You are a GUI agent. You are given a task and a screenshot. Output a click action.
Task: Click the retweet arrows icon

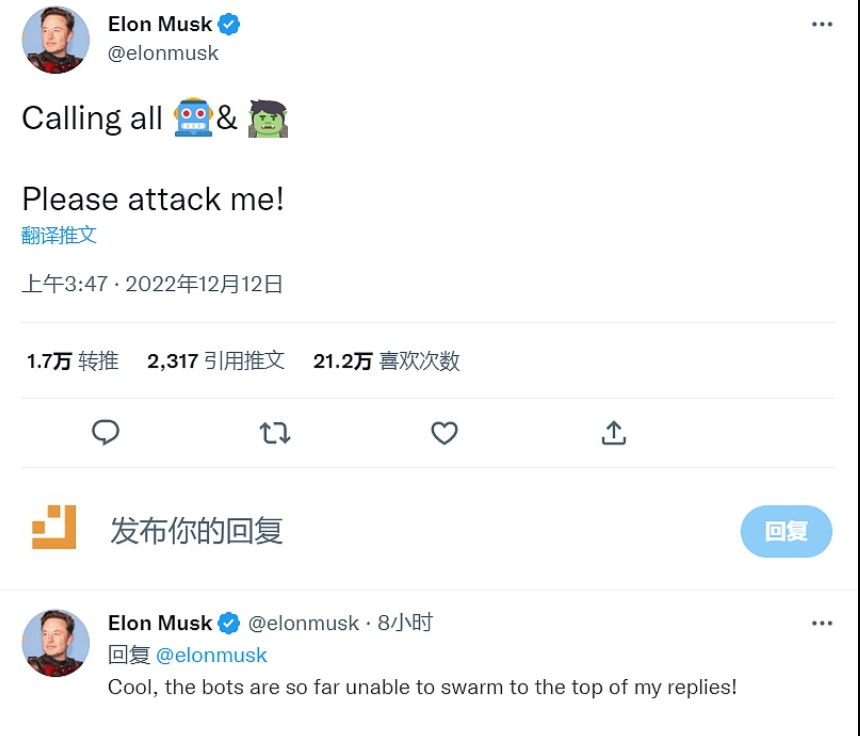tap(275, 432)
